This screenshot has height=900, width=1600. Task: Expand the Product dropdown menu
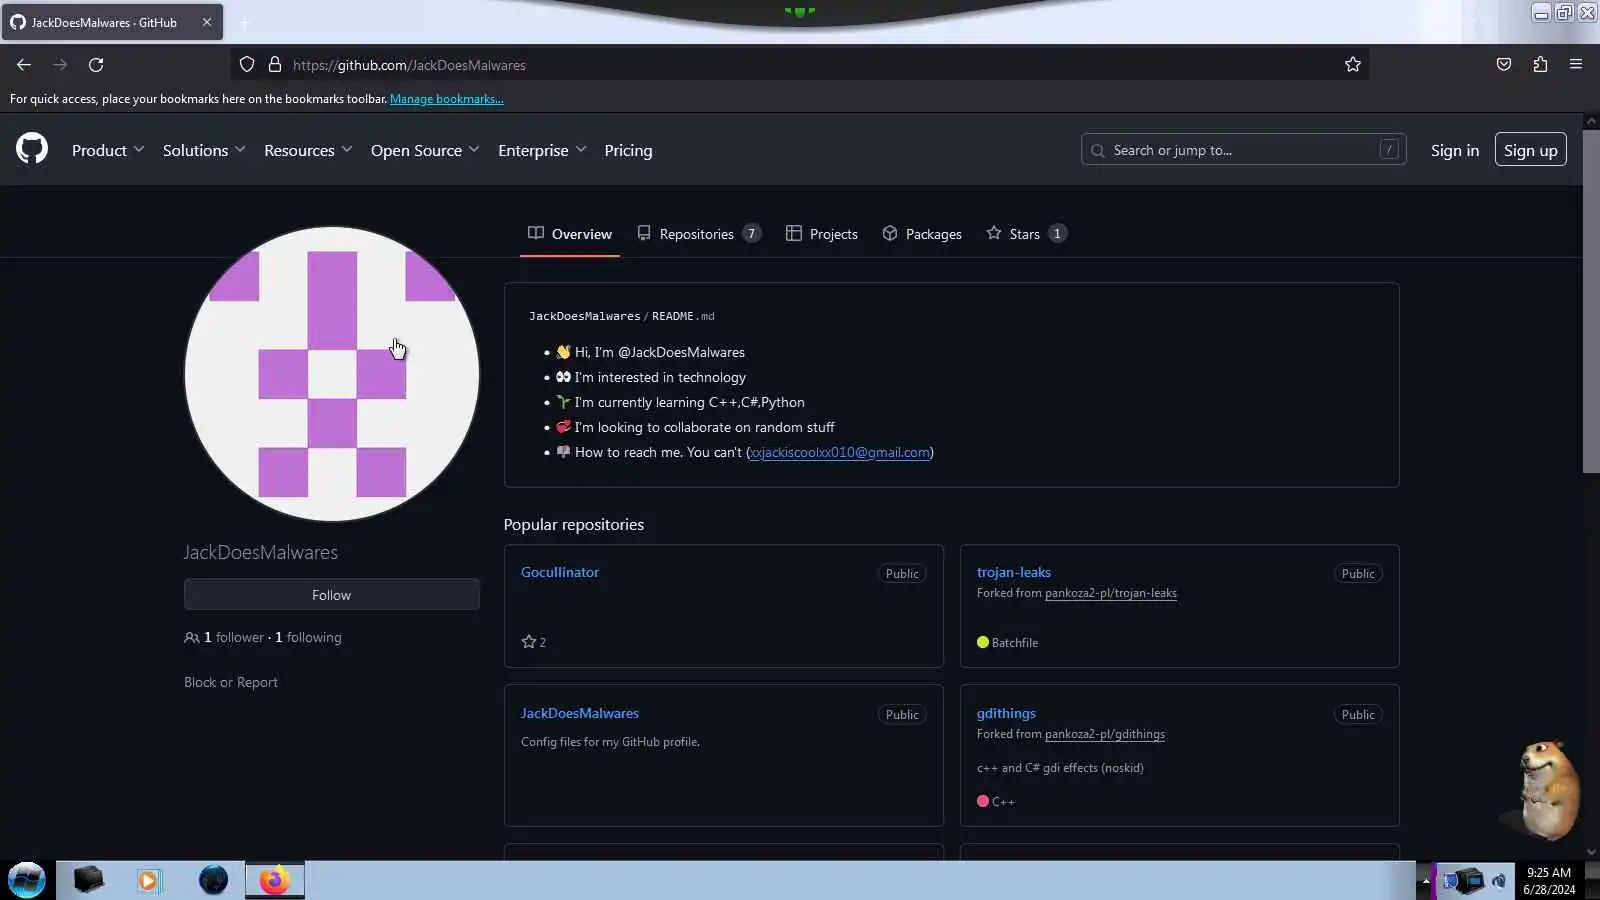pyautogui.click(x=108, y=150)
